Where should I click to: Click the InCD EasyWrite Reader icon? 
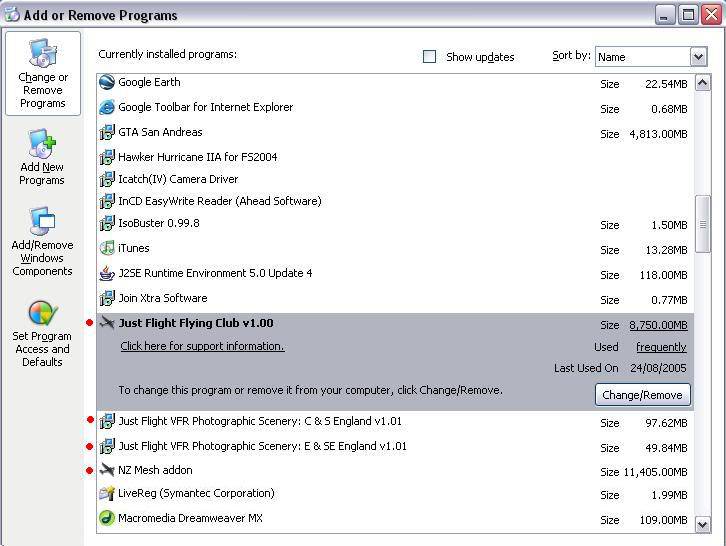point(107,201)
